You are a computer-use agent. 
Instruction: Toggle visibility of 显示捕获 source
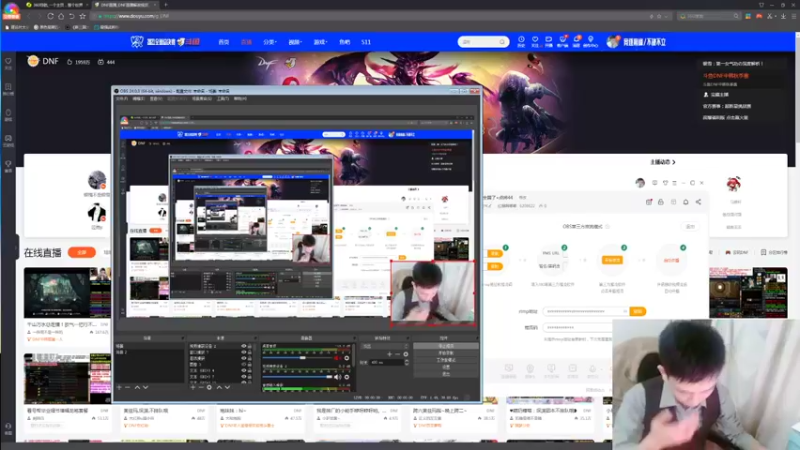[x=243, y=358]
